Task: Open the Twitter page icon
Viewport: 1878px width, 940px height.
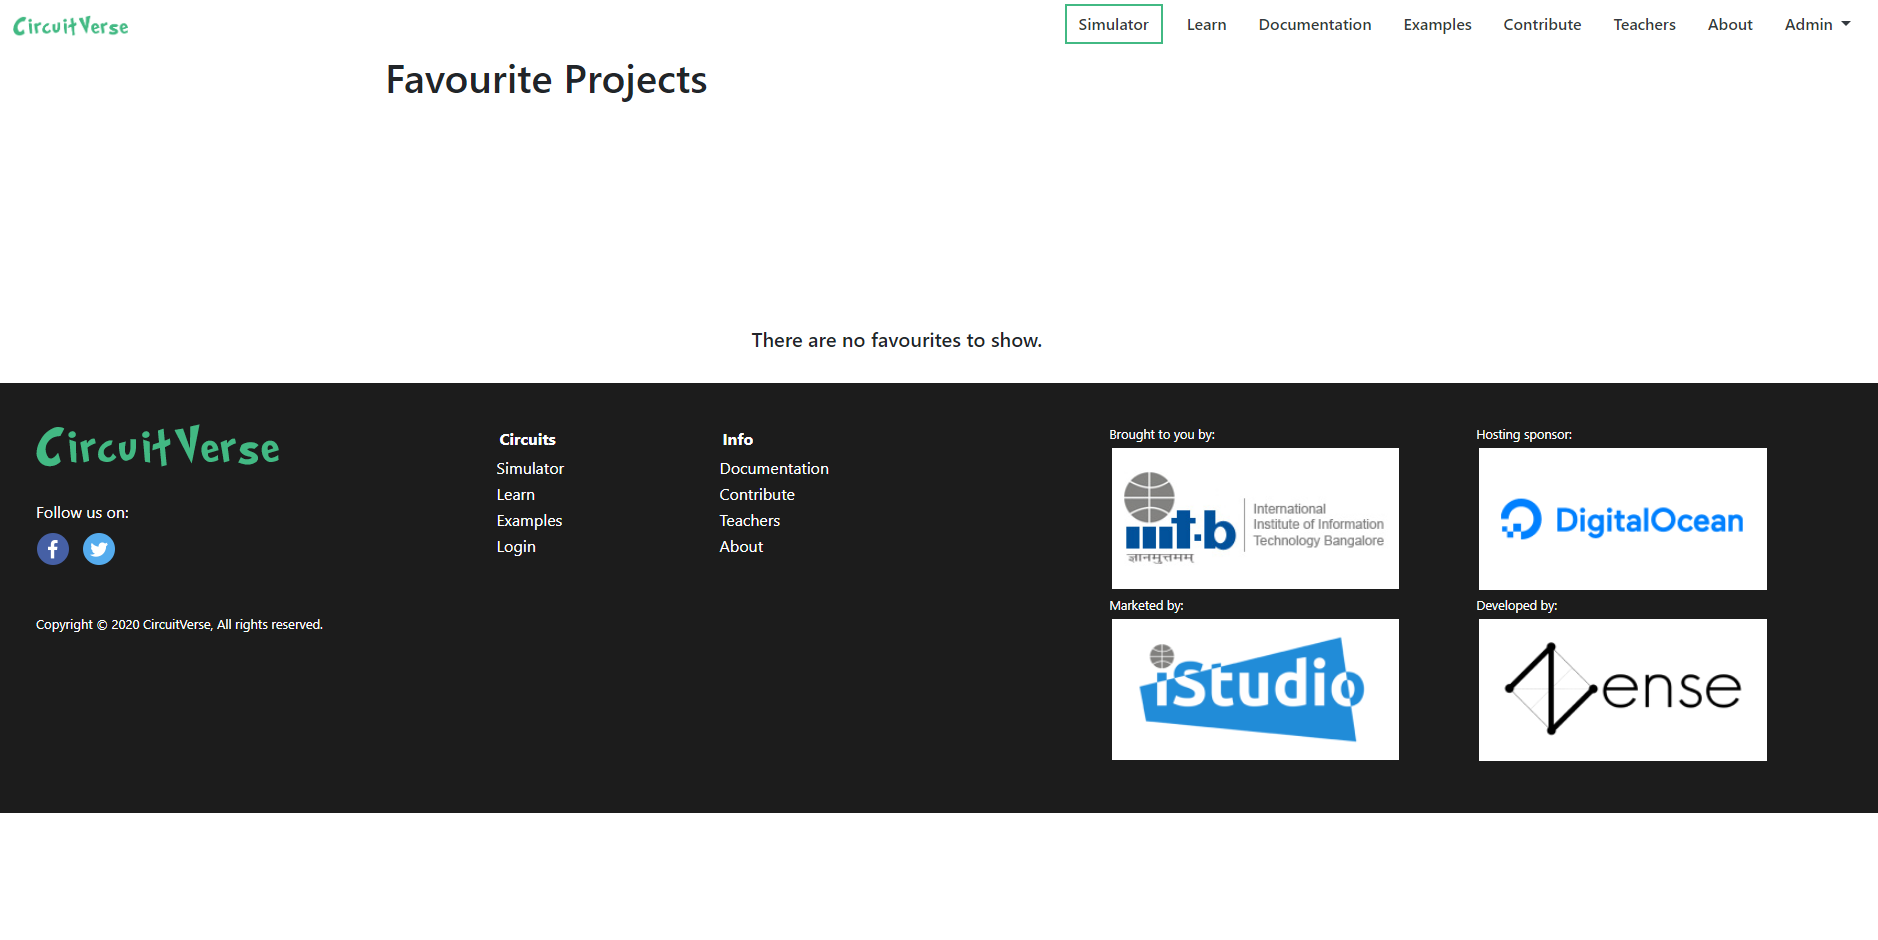Action: 99,549
